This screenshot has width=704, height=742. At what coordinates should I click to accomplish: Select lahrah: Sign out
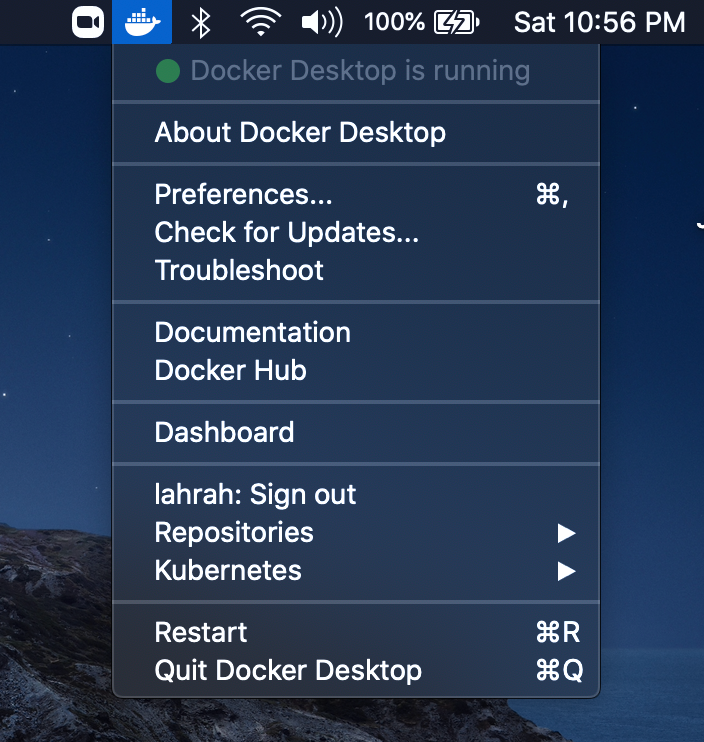click(356, 495)
